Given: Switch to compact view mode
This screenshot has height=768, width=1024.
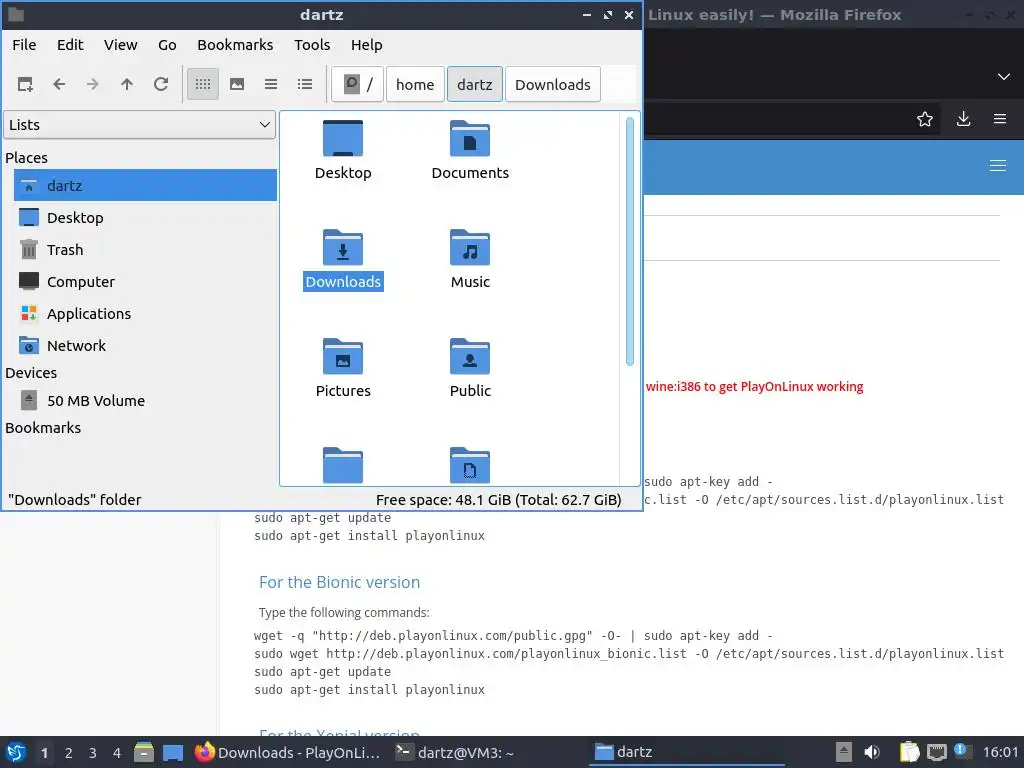Looking at the screenshot, I should tap(271, 84).
